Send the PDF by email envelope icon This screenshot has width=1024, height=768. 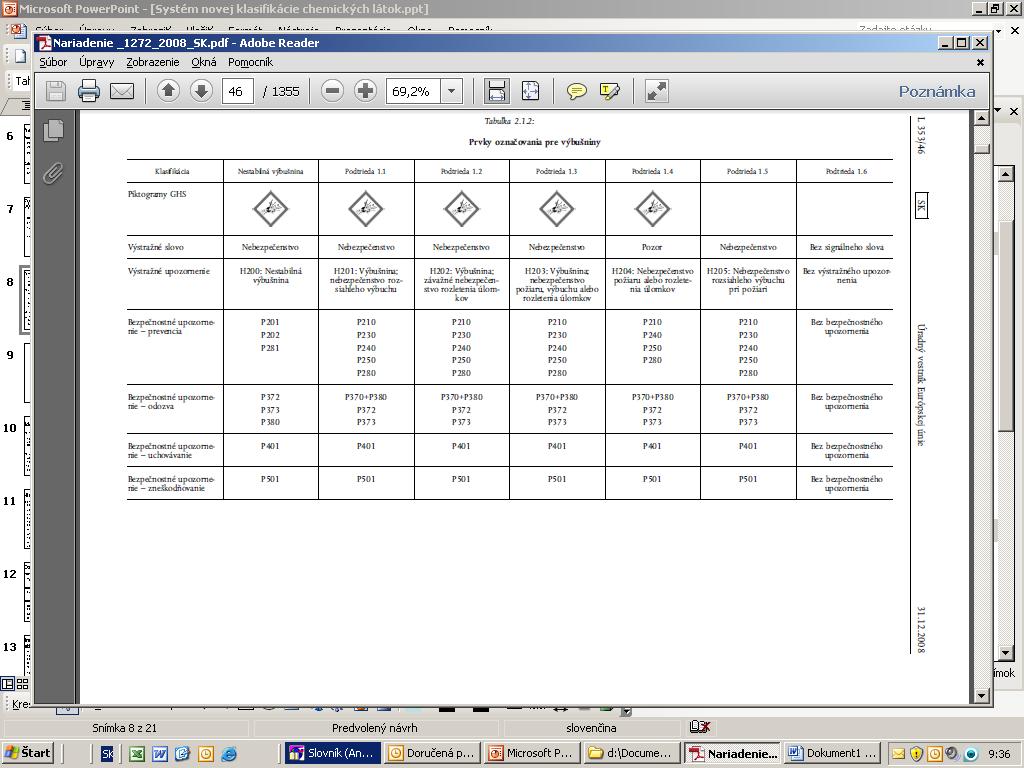coord(122,91)
